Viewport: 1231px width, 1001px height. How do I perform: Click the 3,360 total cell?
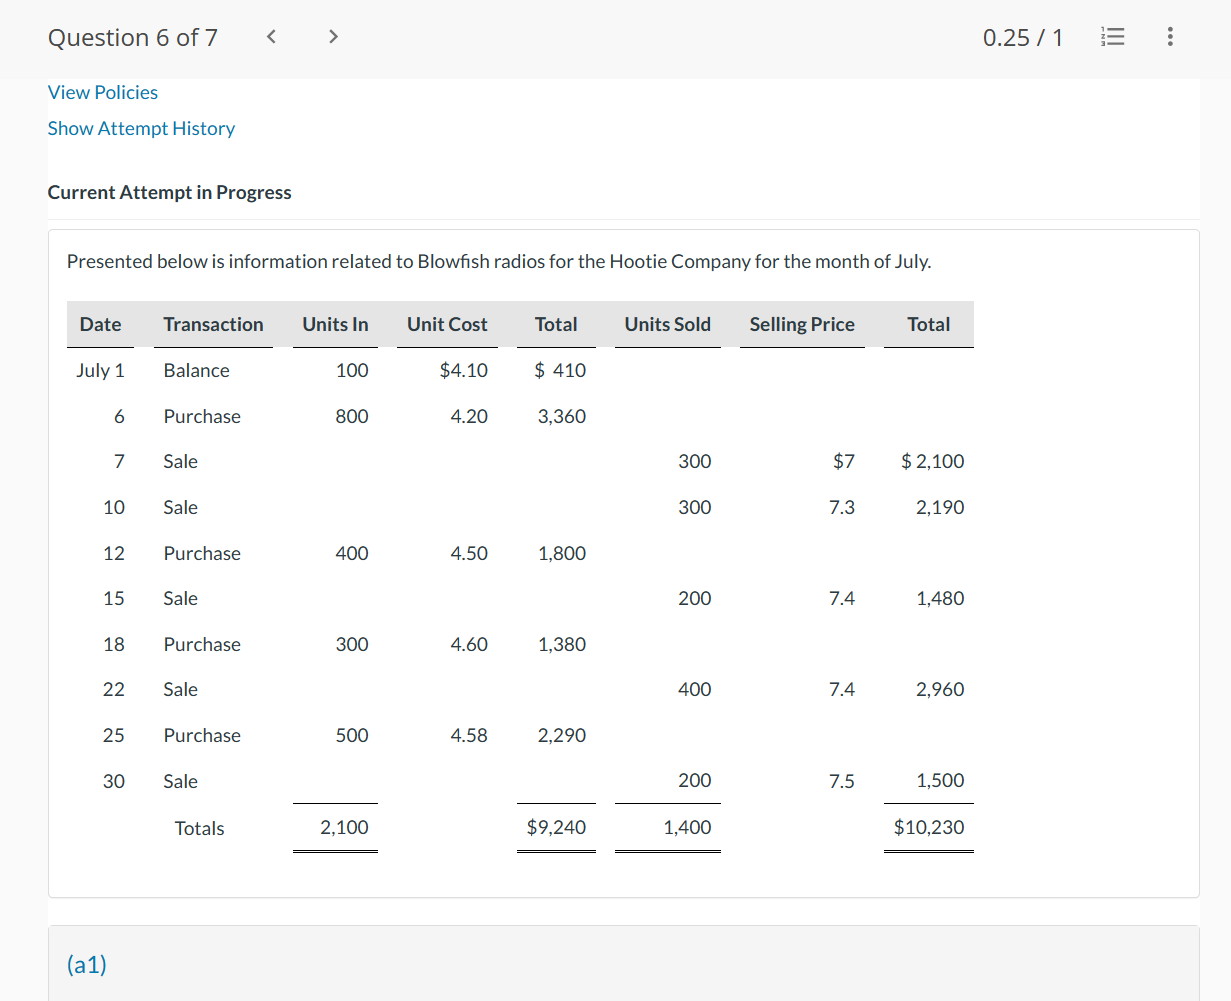pos(562,416)
